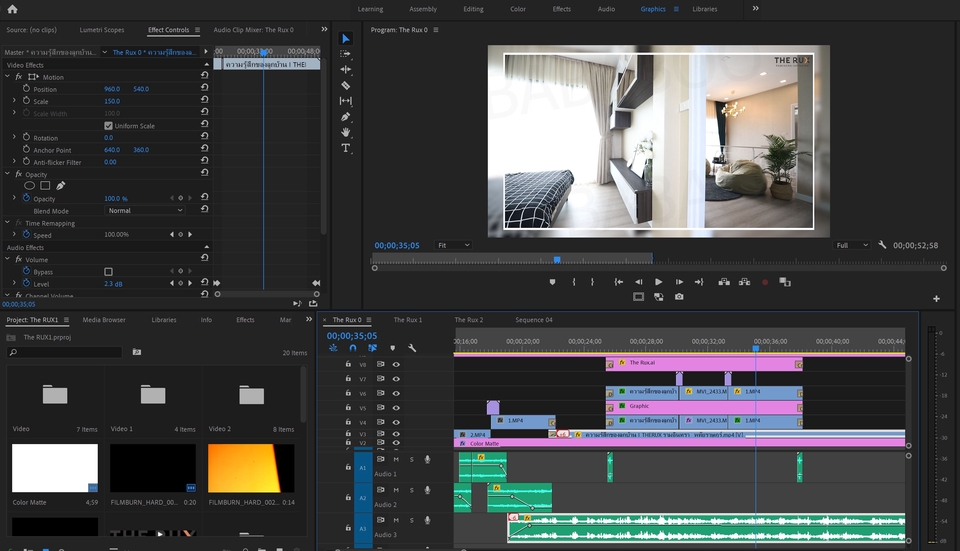Screen dimensions: 960x551
Task: Click new bin icon in project panel
Action: click(x=137, y=352)
